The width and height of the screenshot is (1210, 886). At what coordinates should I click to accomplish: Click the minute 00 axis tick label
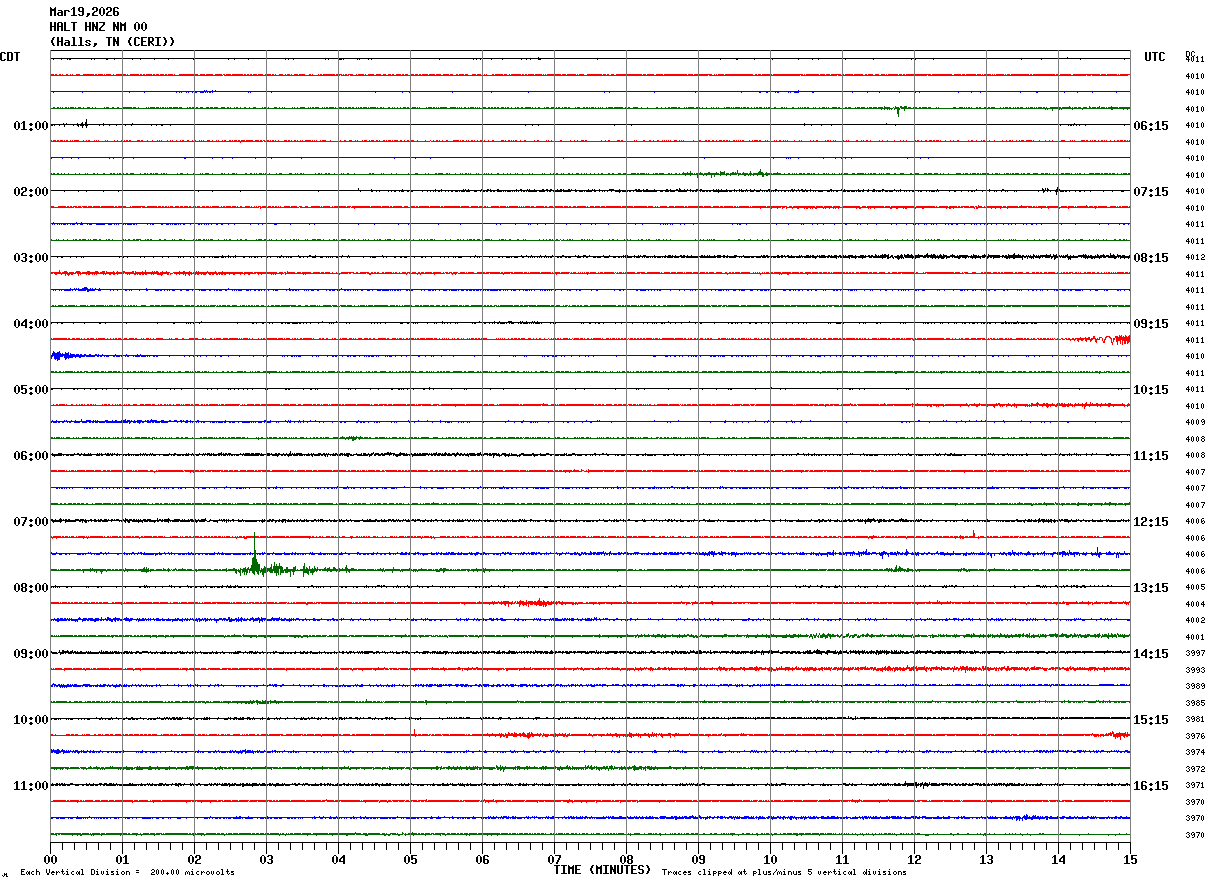click(50, 859)
